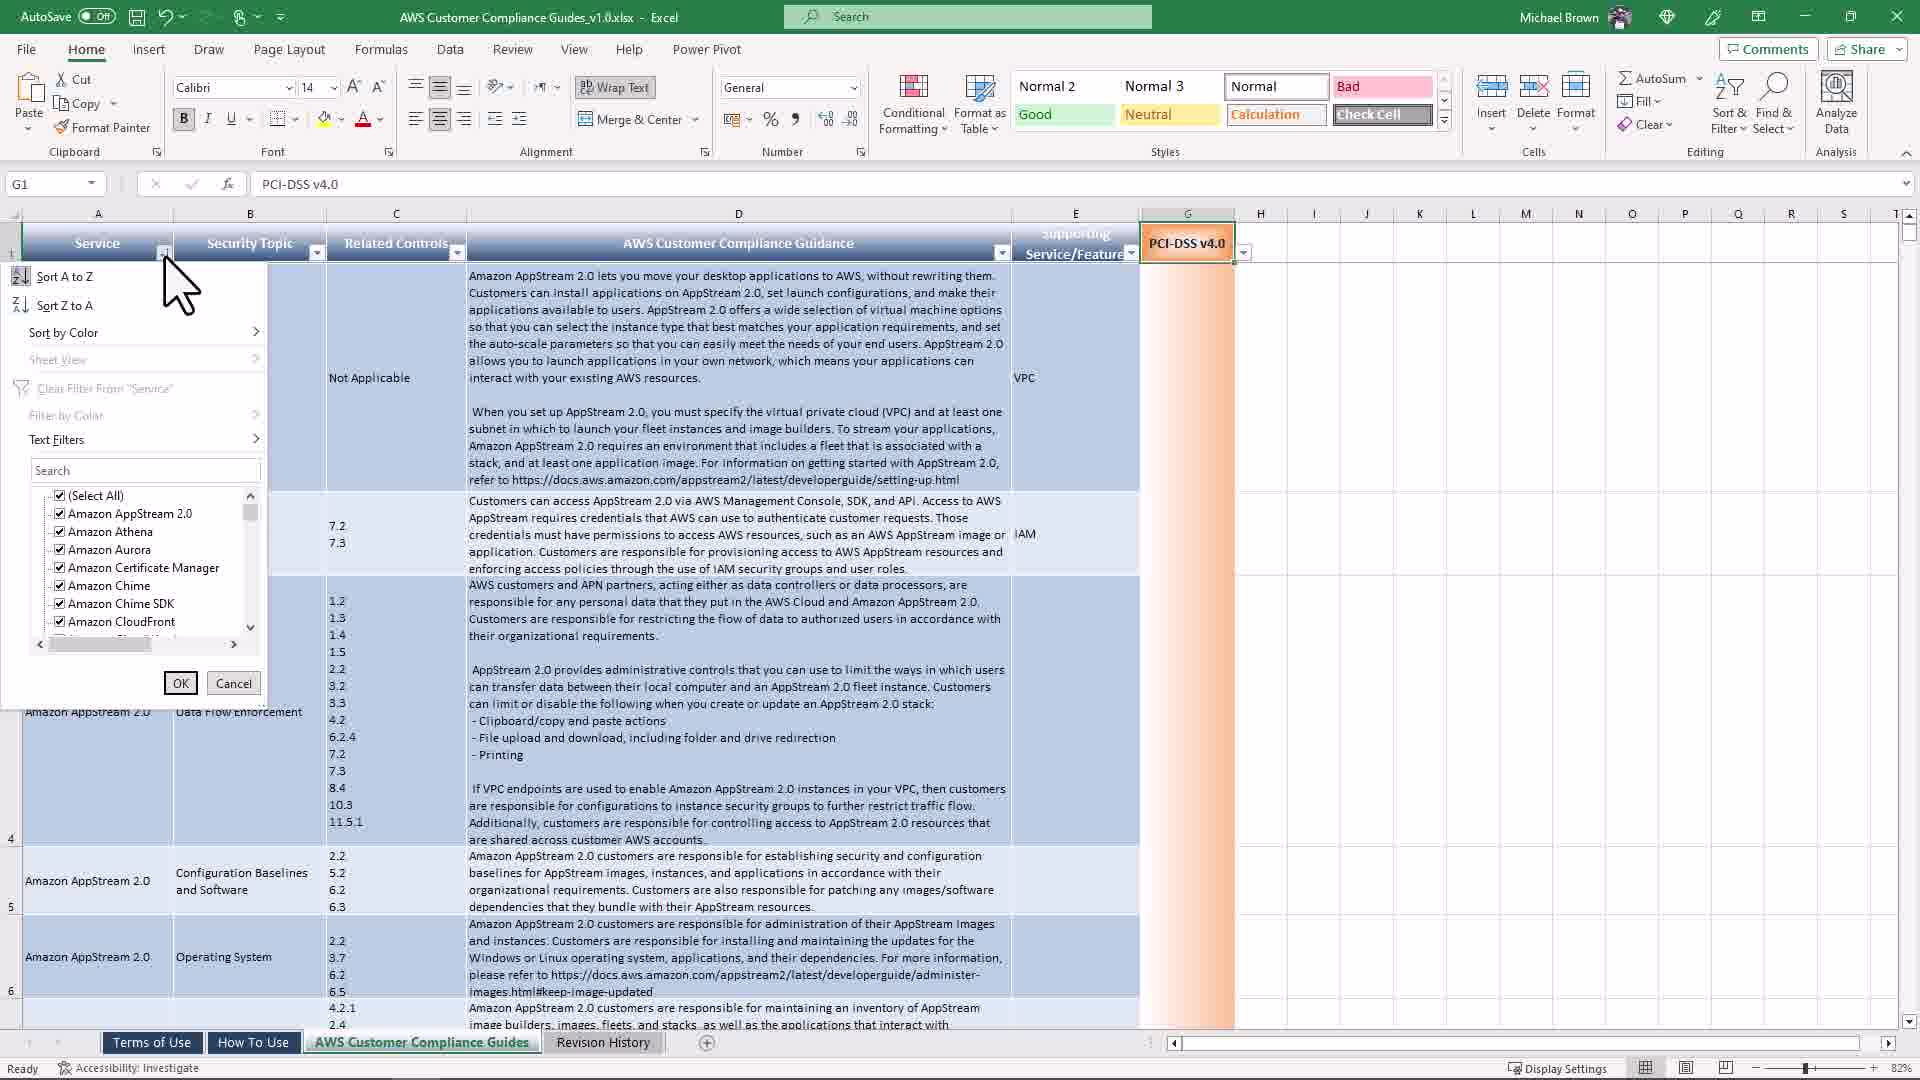1920x1080 pixels.
Task: Click the Format Painter icon
Action: [62, 128]
